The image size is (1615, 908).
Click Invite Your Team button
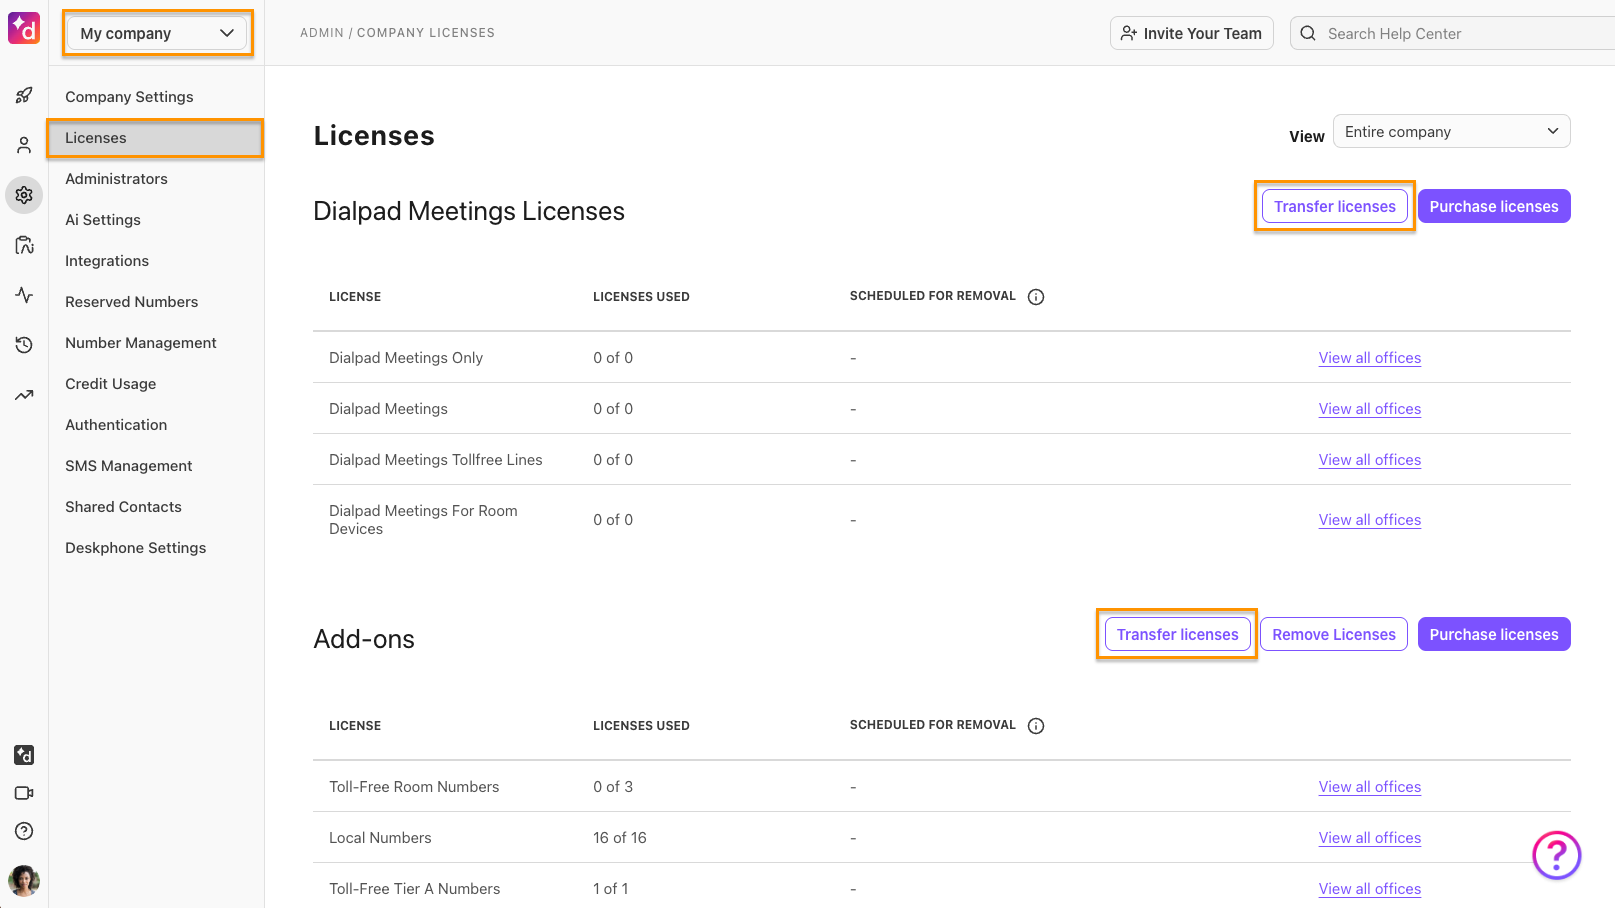(1191, 33)
